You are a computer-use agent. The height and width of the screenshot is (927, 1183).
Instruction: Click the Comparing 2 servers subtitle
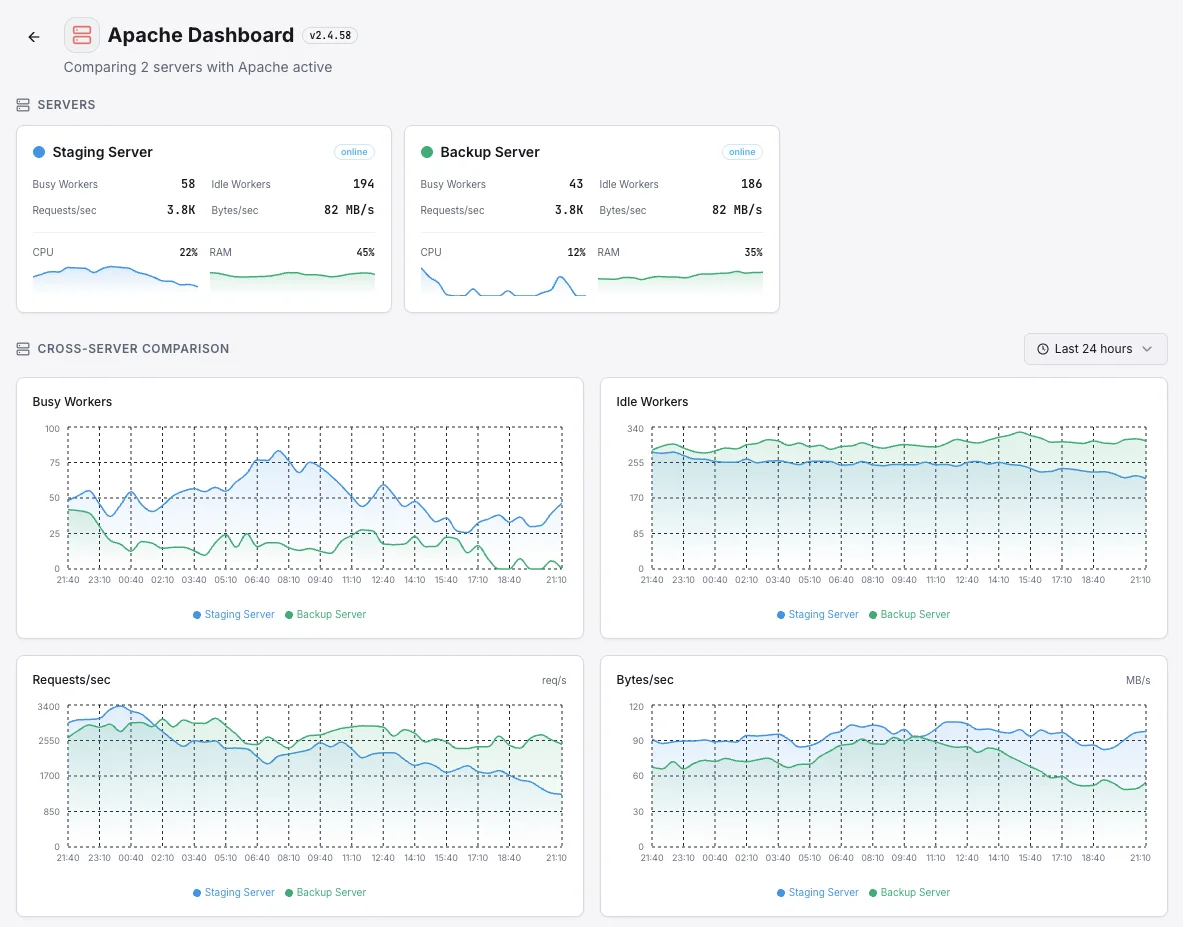[x=198, y=67]
